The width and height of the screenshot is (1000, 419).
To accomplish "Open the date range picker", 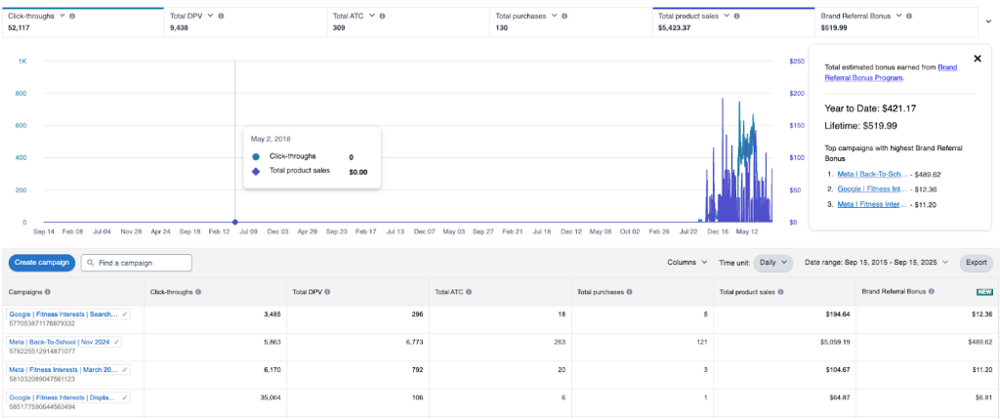I will click(876, 263).
